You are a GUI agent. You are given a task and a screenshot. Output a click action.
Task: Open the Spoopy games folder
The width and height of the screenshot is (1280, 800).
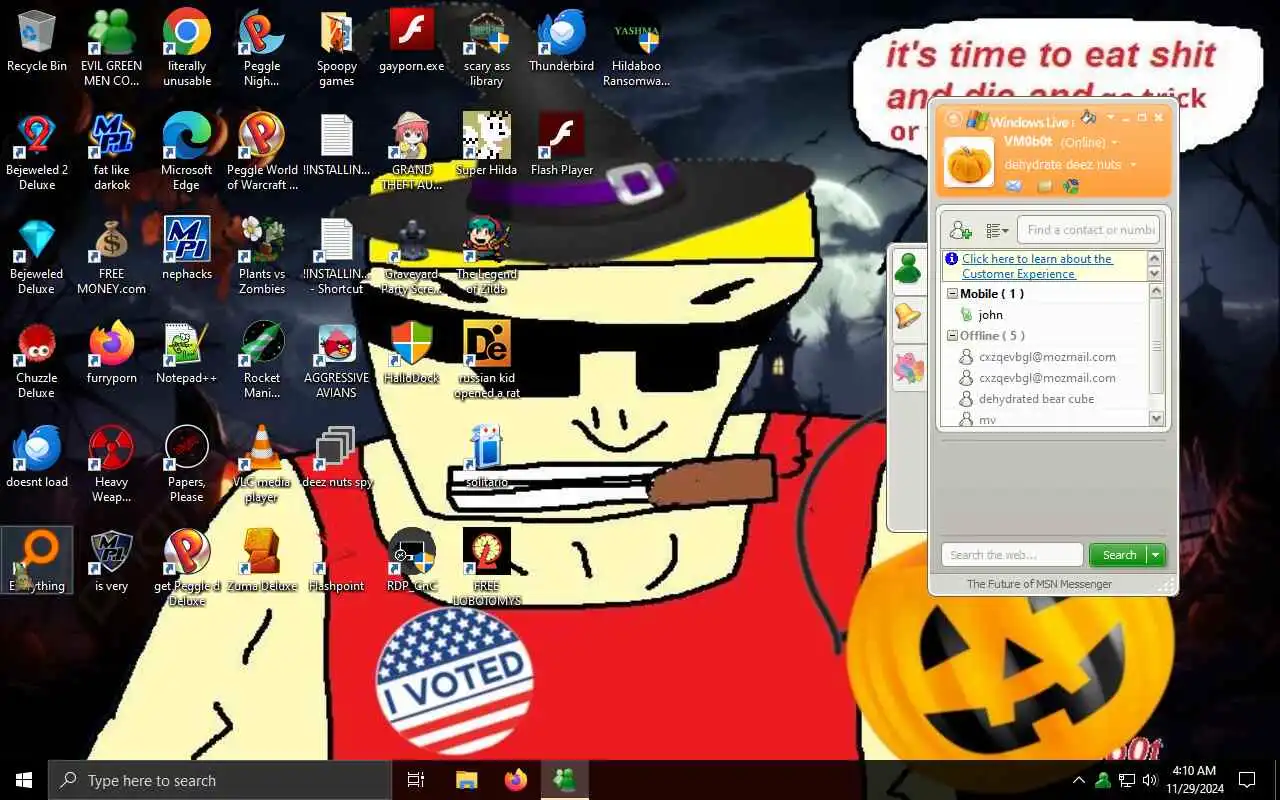337,47
